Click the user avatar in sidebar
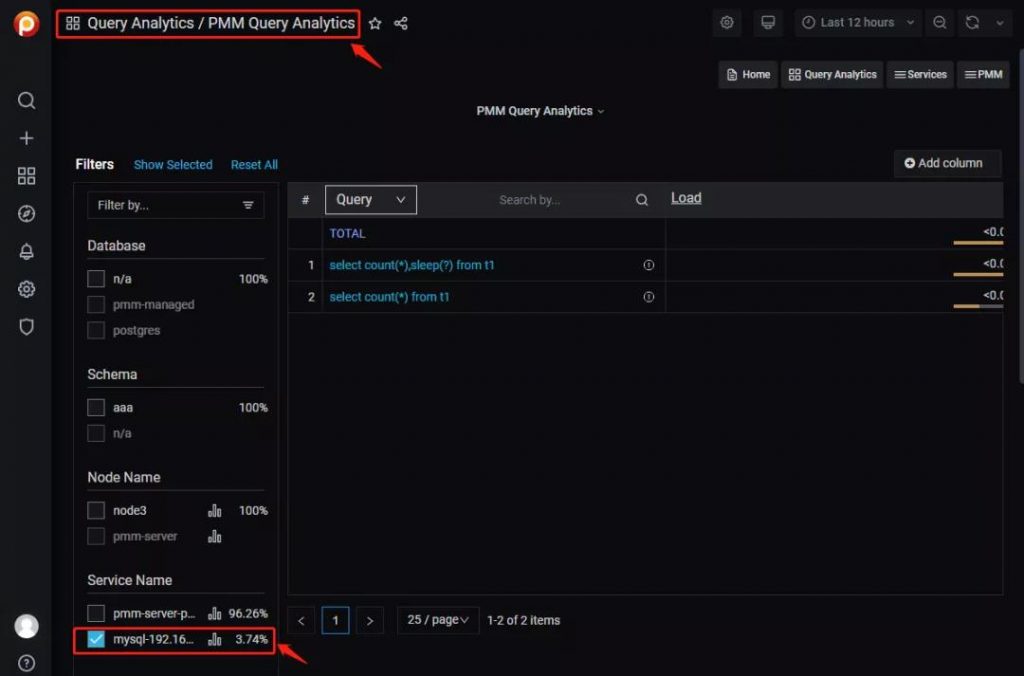1024x676 pixels. pyautogui.click(x=26, y=626)
